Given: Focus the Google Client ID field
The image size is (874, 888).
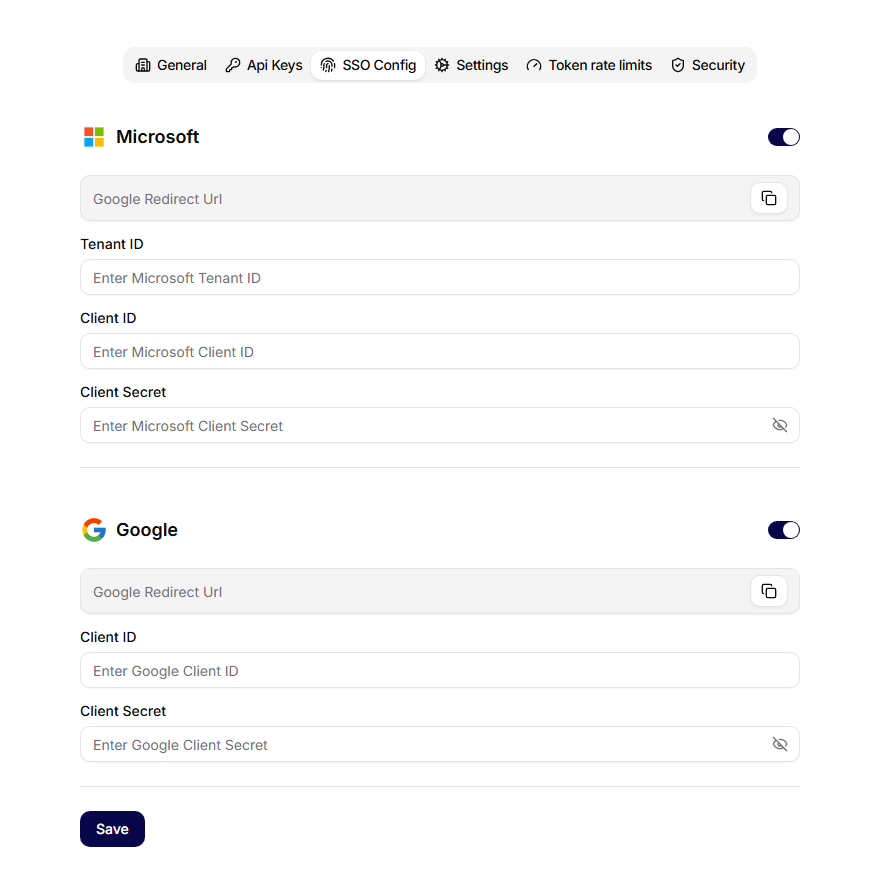Looking at the screenshot, I should 440,671.
